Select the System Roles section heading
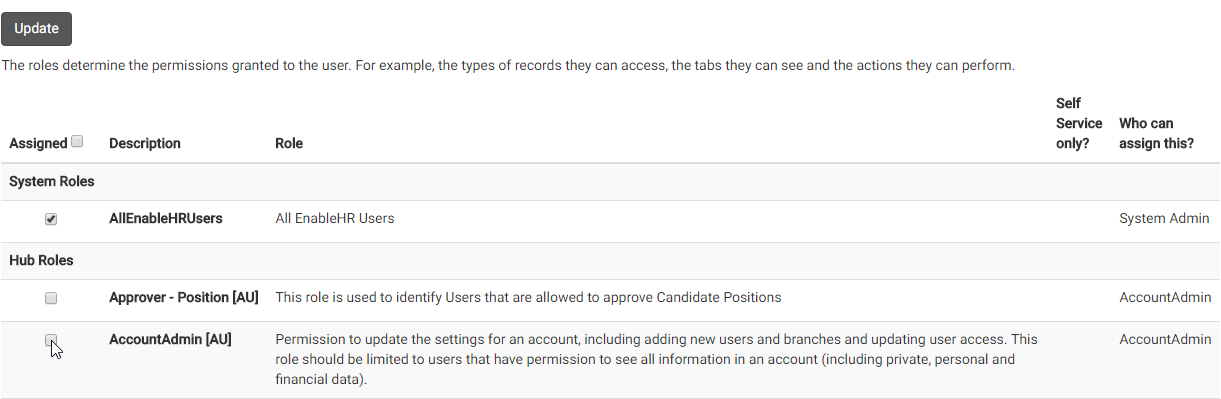This screenshot has width=1221, height=399. point(52,182)
